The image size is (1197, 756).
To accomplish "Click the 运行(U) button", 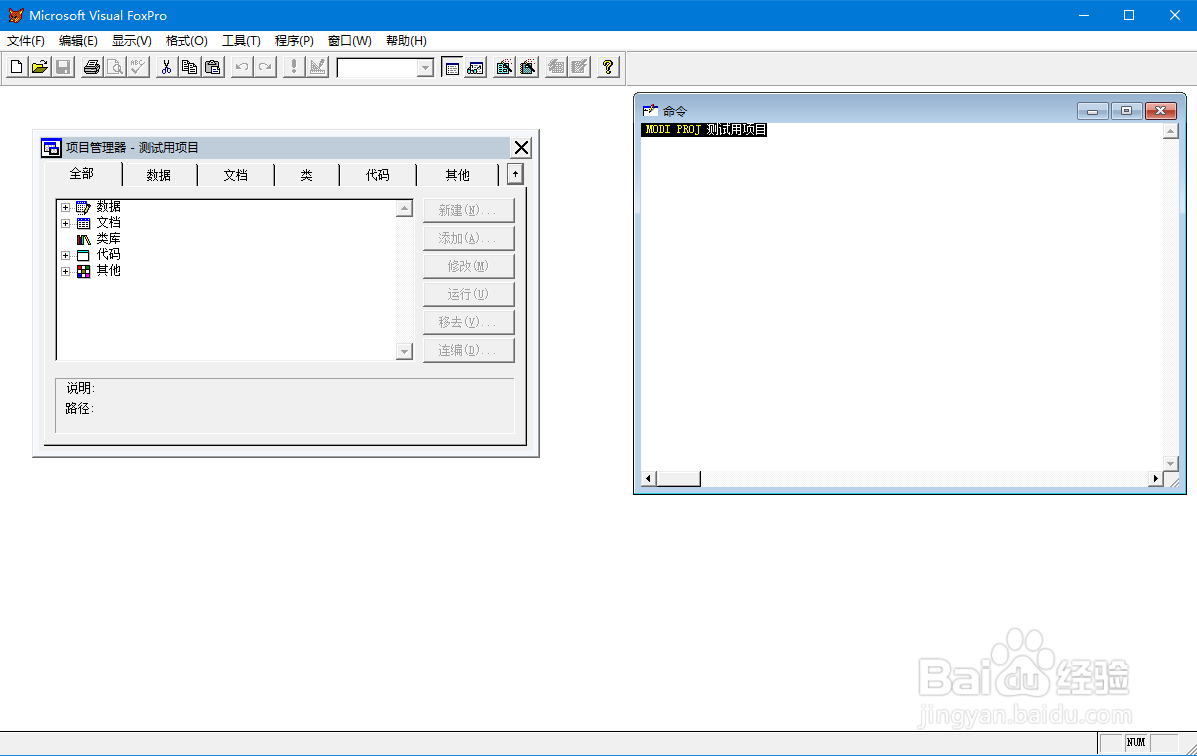I will [x=468, y=294].
